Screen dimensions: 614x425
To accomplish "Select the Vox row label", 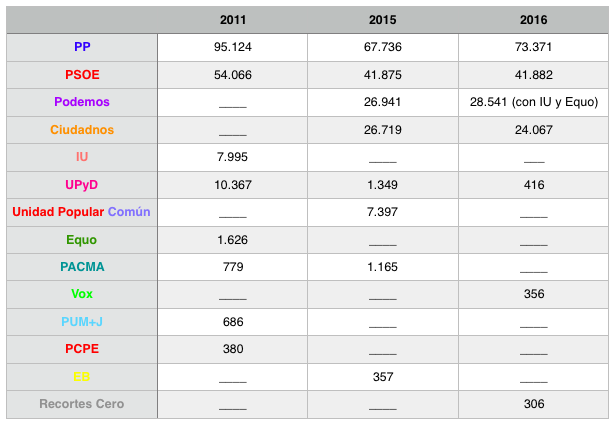I will (82, 294).
